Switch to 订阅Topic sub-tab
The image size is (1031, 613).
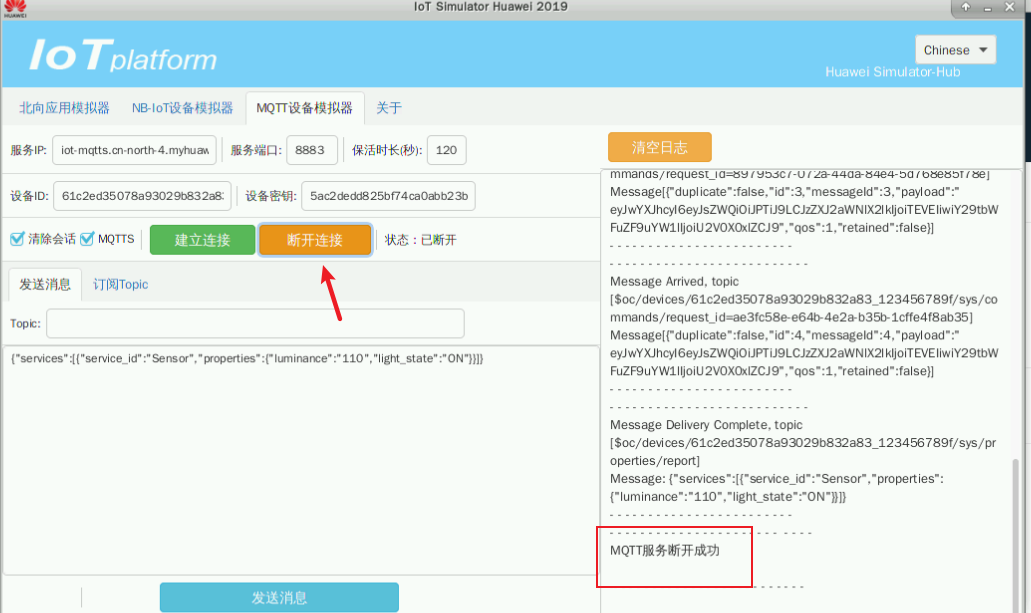(x=120, y=284)
